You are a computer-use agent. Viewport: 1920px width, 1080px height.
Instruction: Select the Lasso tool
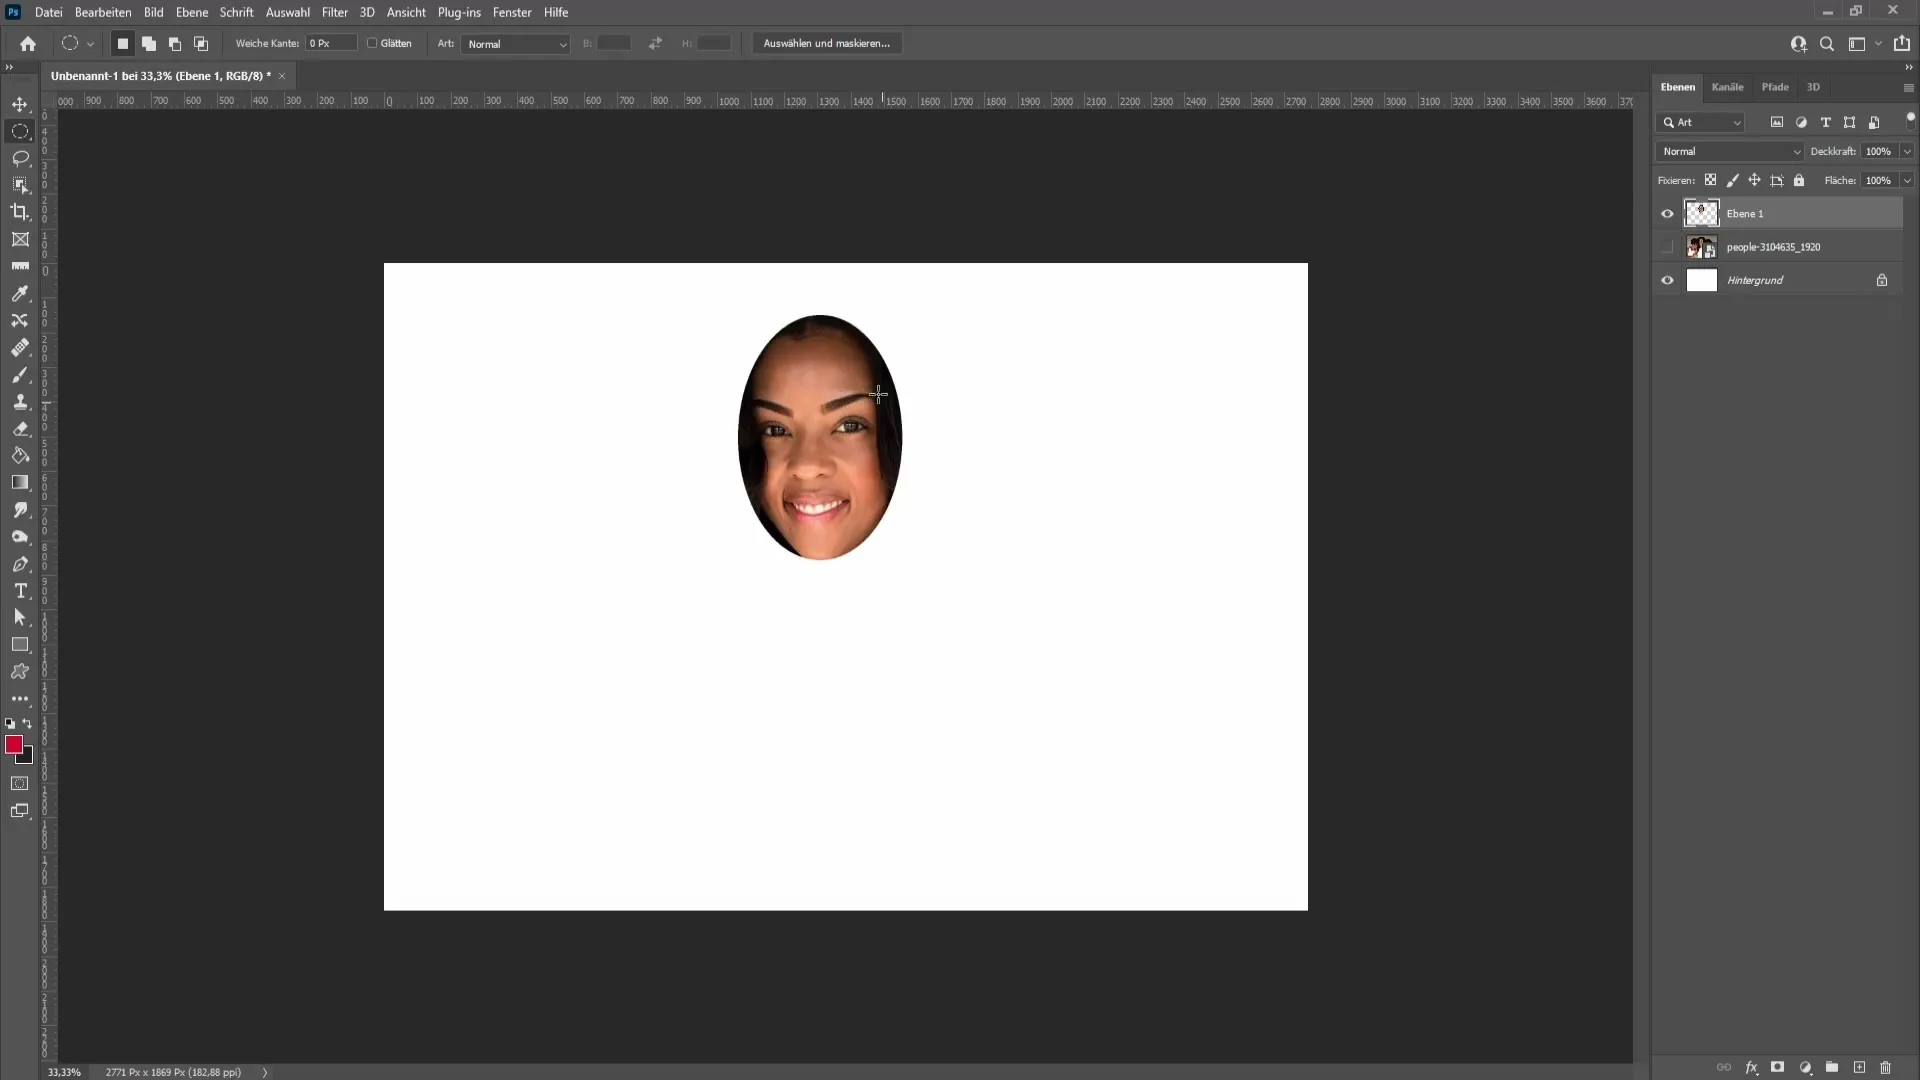click(x=20, y=158)
